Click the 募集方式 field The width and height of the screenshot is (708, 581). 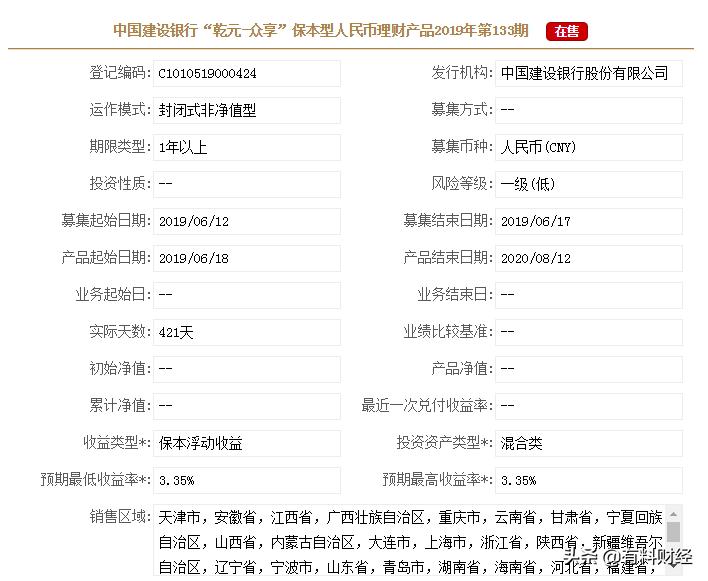[589, 110]
